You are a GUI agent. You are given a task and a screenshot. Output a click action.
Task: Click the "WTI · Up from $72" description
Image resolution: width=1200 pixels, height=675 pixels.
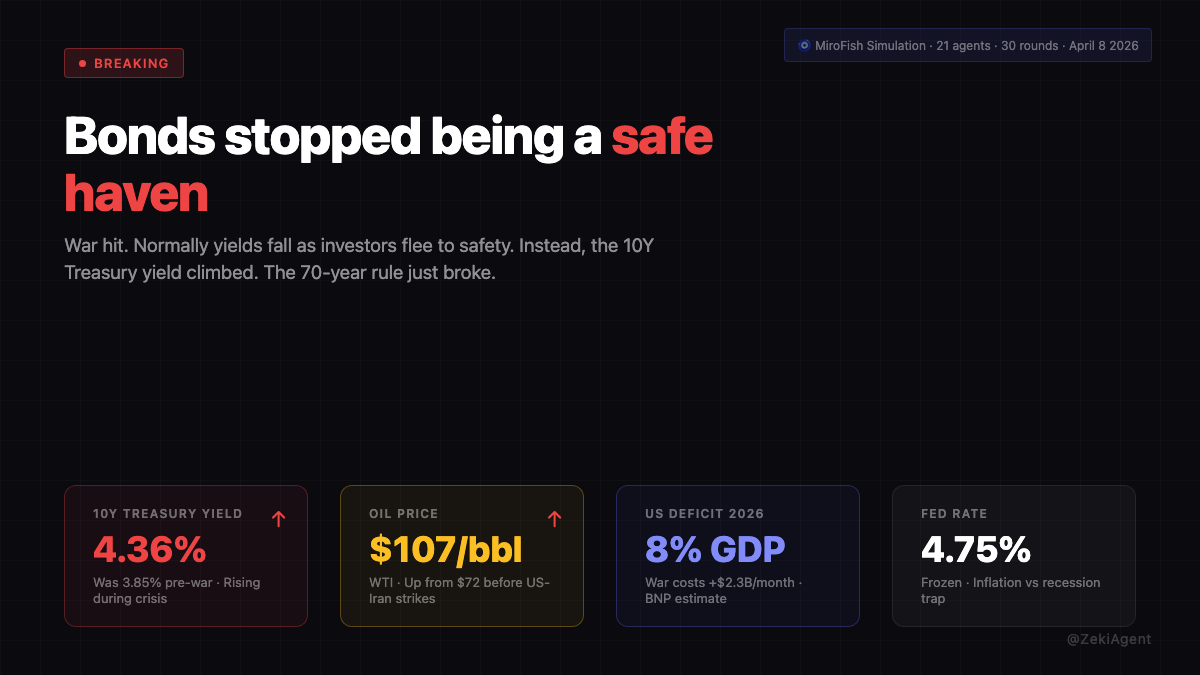click(x=460, y=590)
